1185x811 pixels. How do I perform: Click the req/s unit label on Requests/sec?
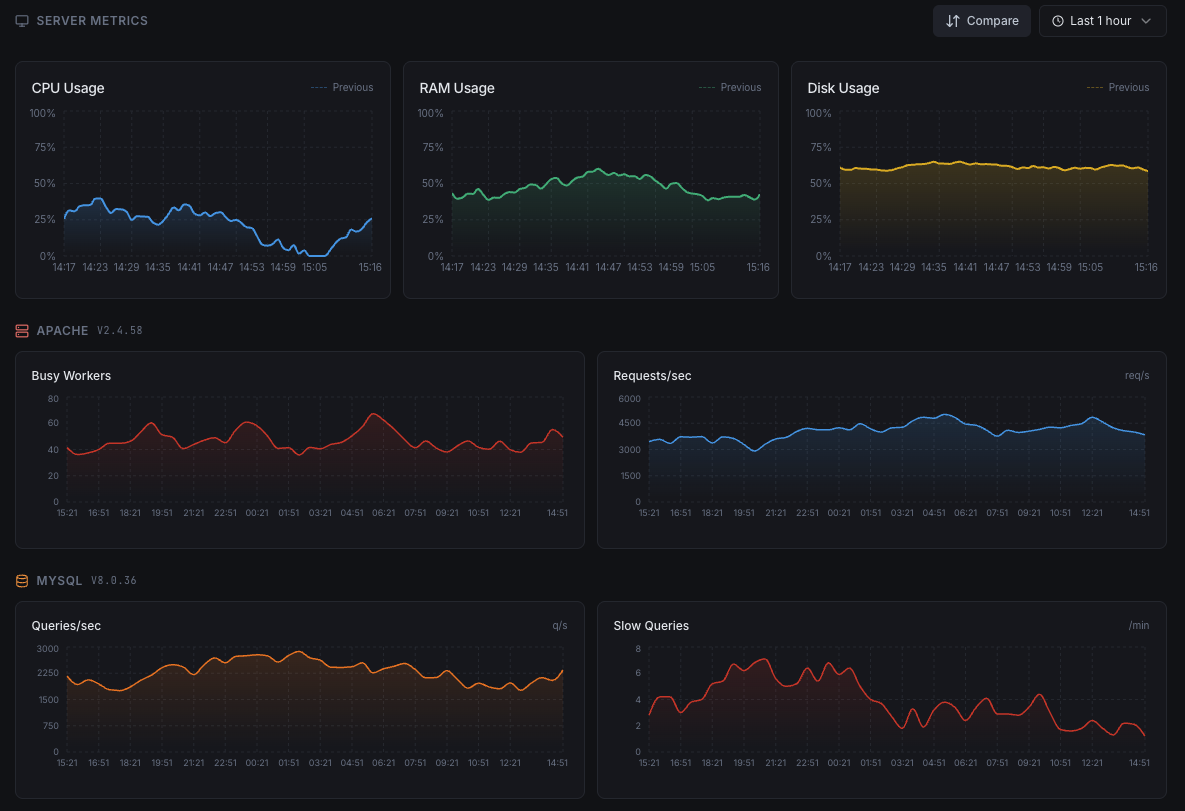tap(1136, 375)
